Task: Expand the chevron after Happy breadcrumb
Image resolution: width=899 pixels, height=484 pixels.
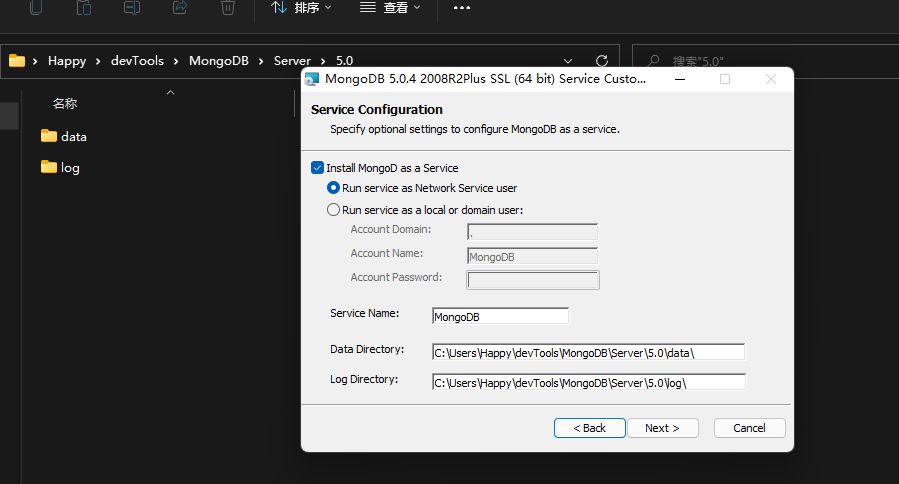Action: pyautogui.click(x=98, y=61)
